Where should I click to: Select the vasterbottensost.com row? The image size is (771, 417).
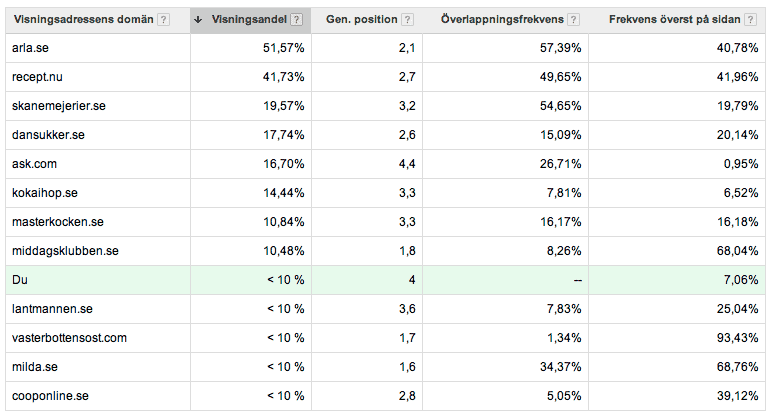click(x=69, y=338)
